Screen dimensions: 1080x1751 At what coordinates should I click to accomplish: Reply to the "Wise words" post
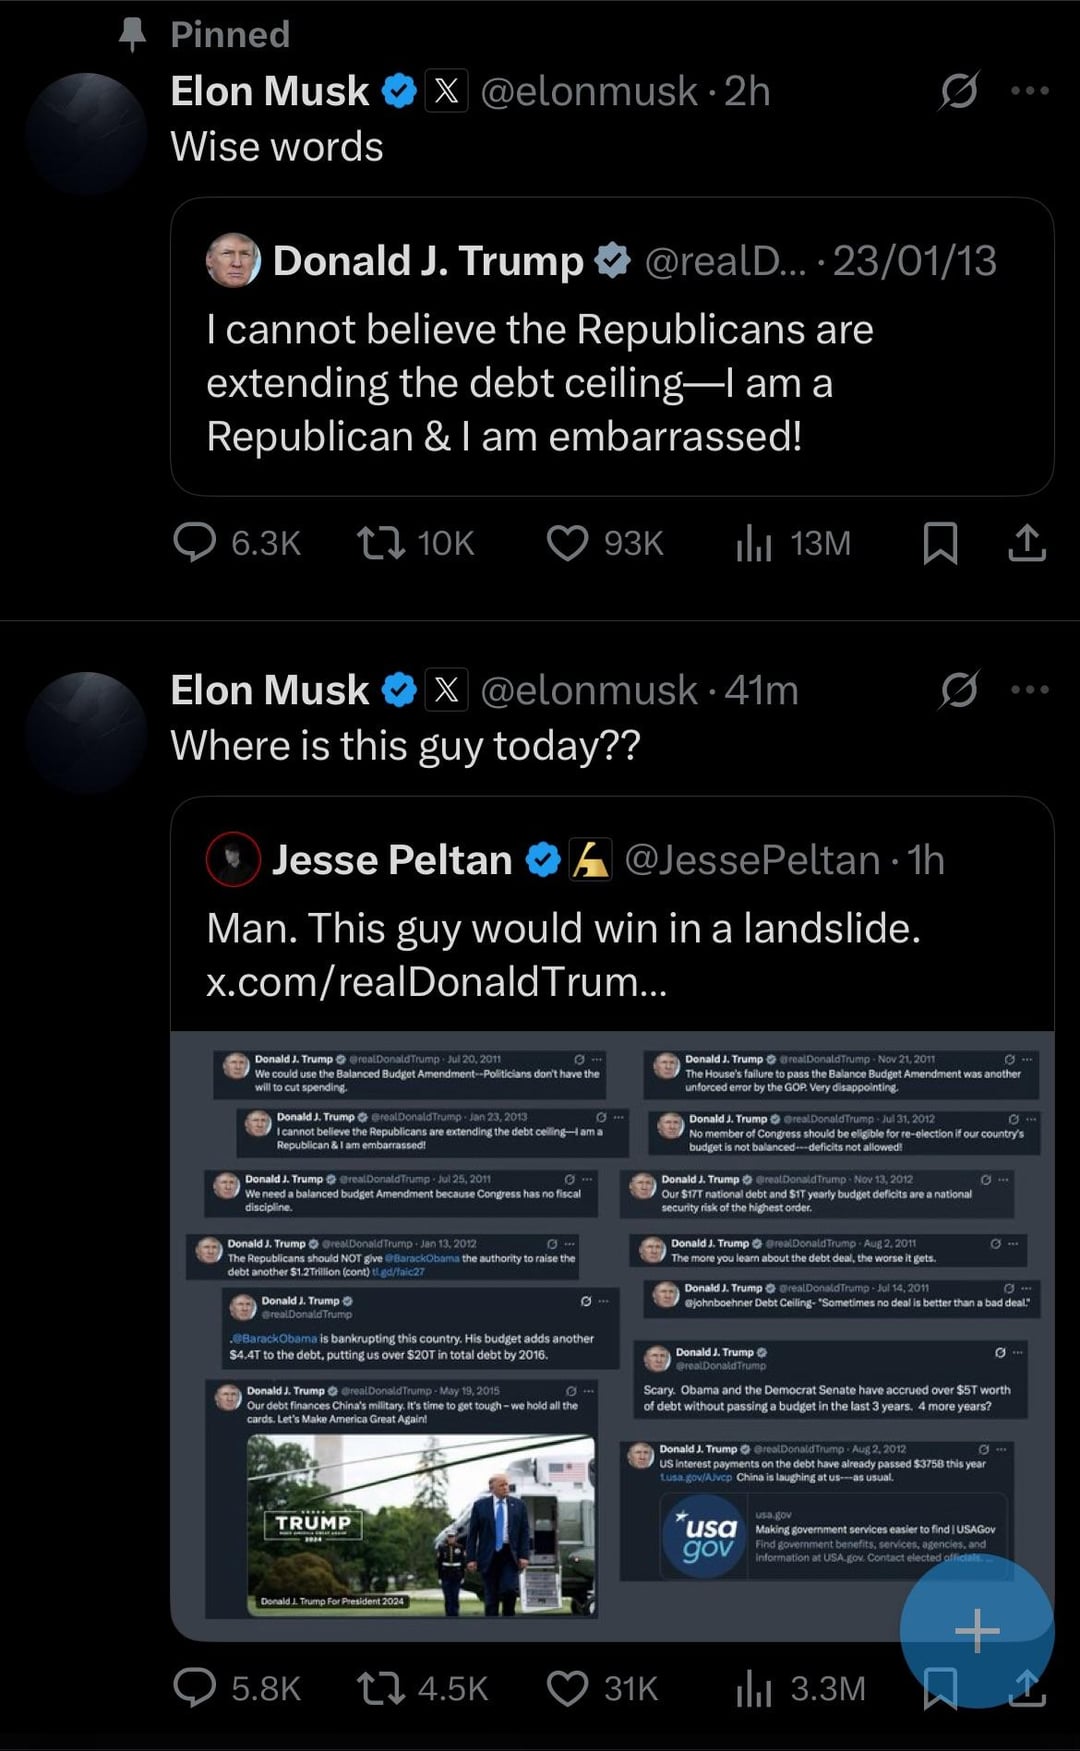195,543
